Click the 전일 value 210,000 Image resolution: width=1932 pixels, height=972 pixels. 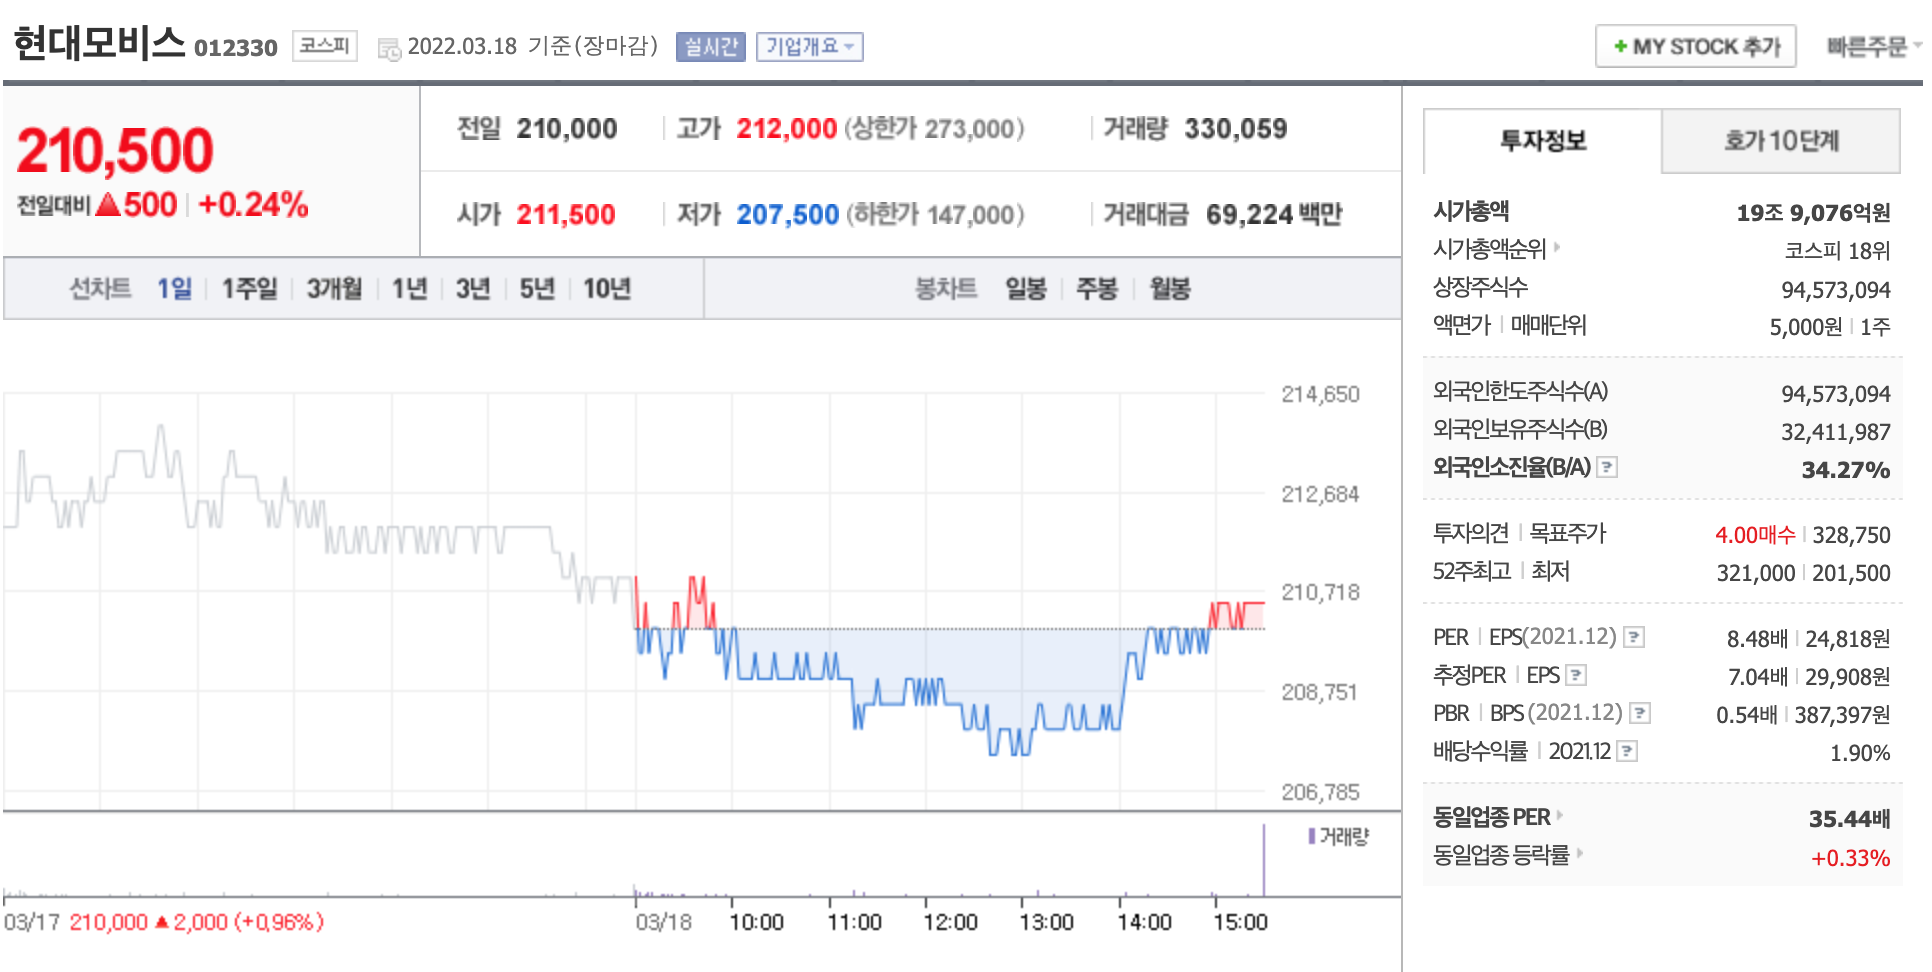coord(567,129)
